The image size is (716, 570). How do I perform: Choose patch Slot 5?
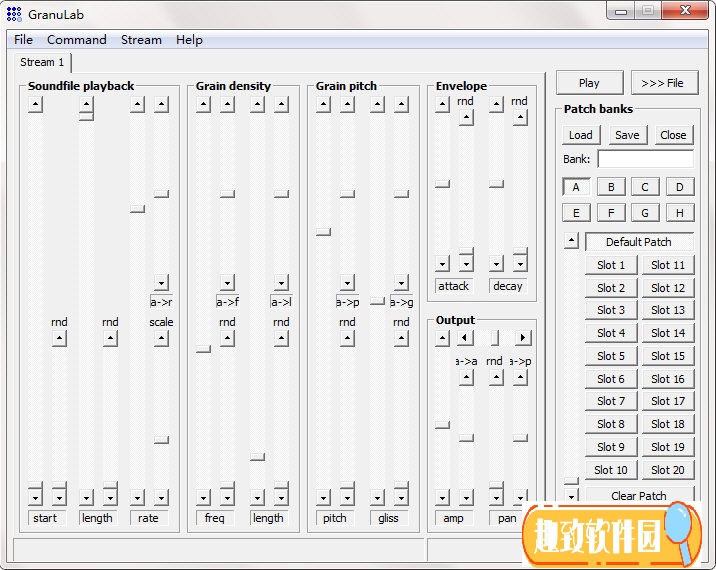click(611, 356)
